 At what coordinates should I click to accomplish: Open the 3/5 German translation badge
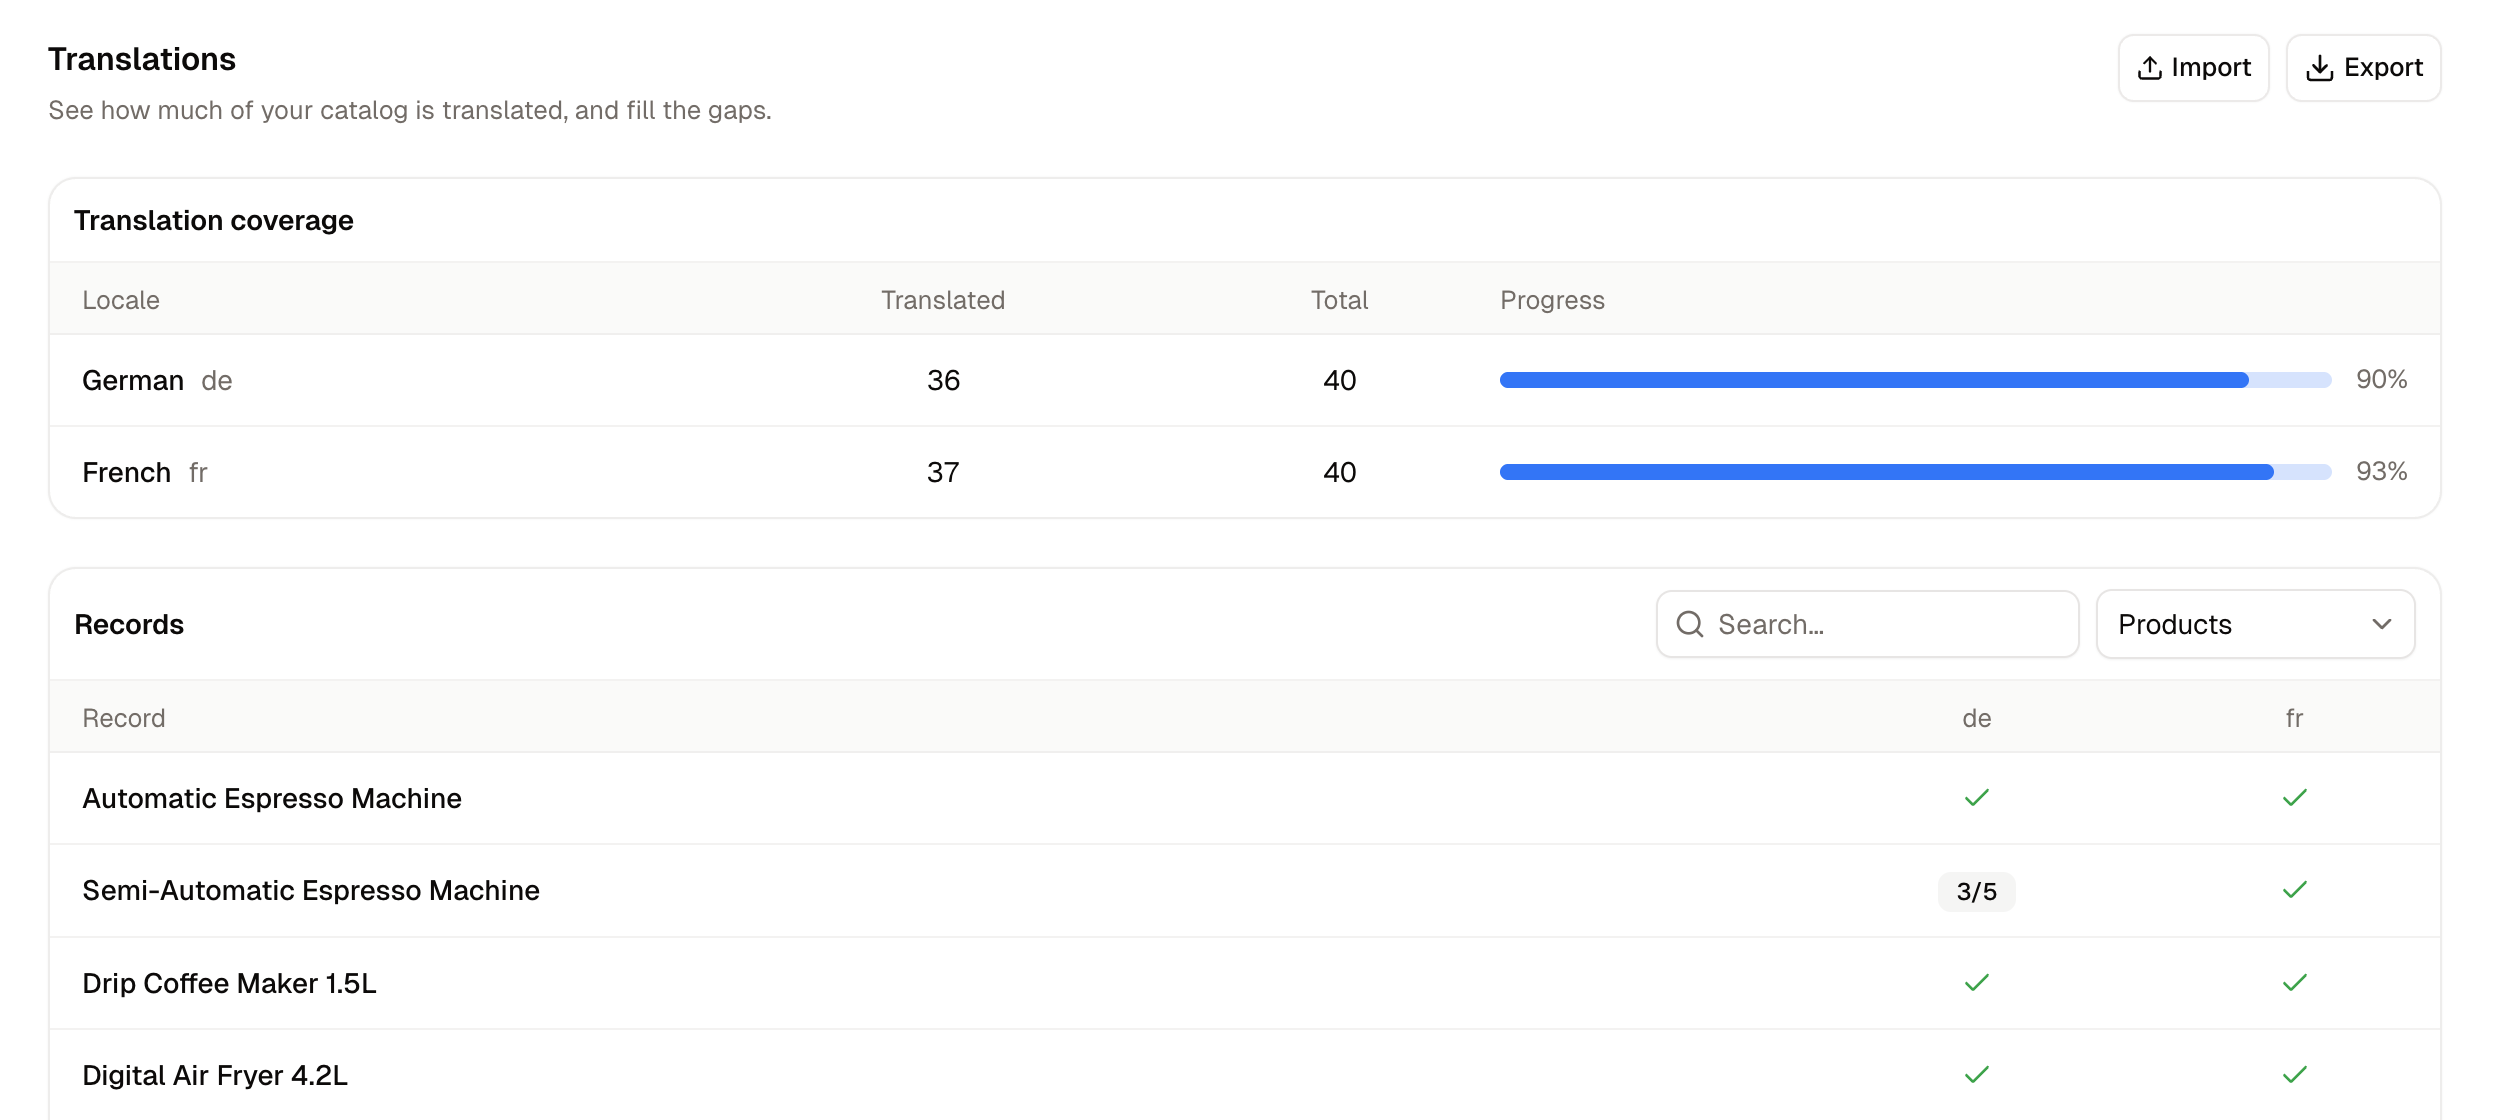point(1977,891)
